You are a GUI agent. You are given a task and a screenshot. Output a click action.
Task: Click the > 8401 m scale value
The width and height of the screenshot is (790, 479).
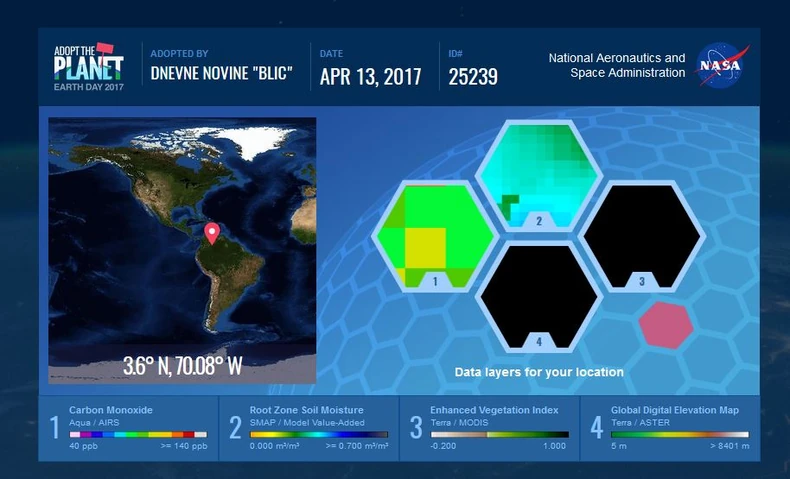pyautogui.click(x=730, y=446)
